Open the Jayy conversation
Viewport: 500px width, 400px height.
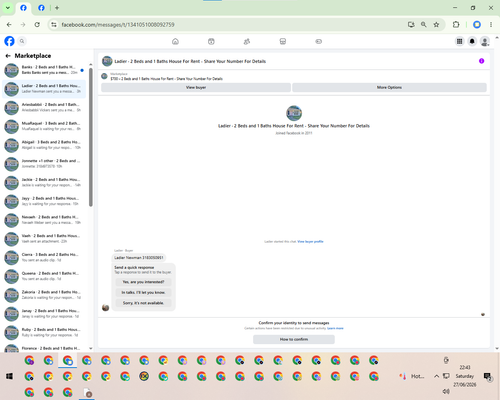[44, 201]
